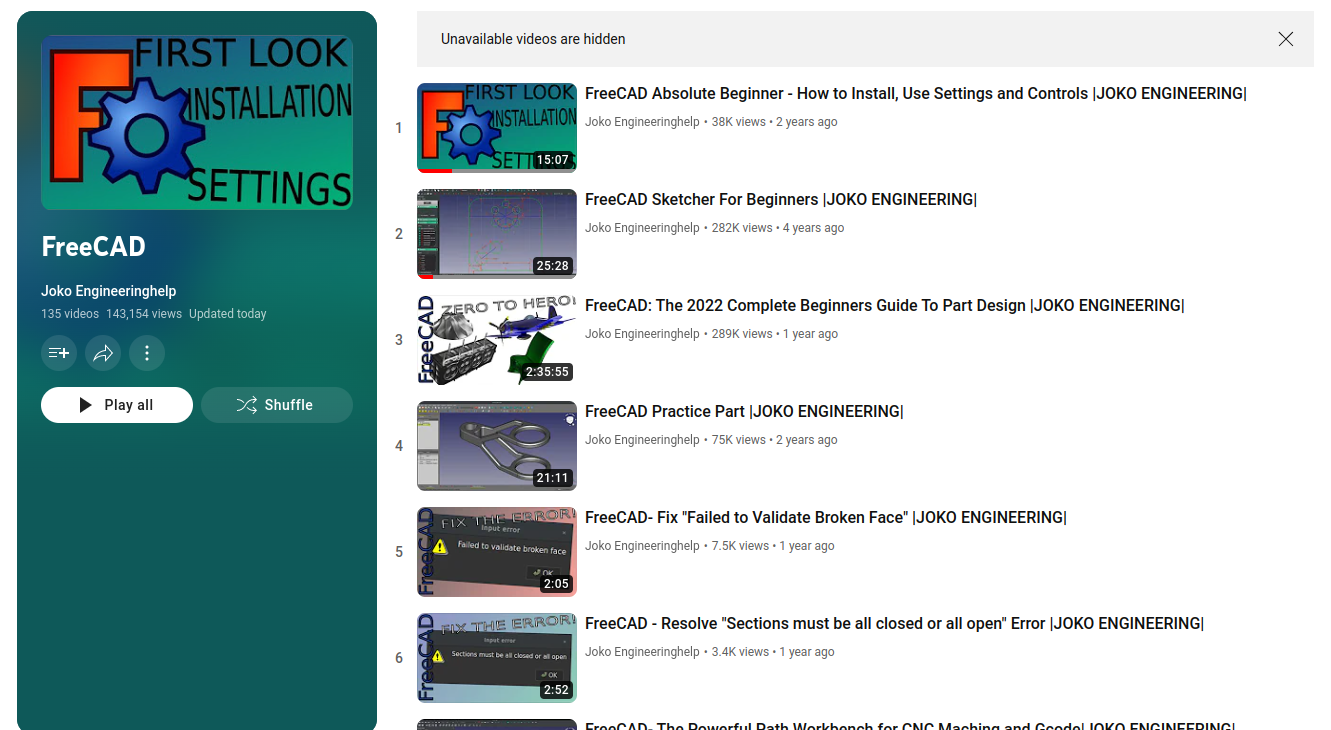Click channel name under Failed to Validate video

(642, 546)
